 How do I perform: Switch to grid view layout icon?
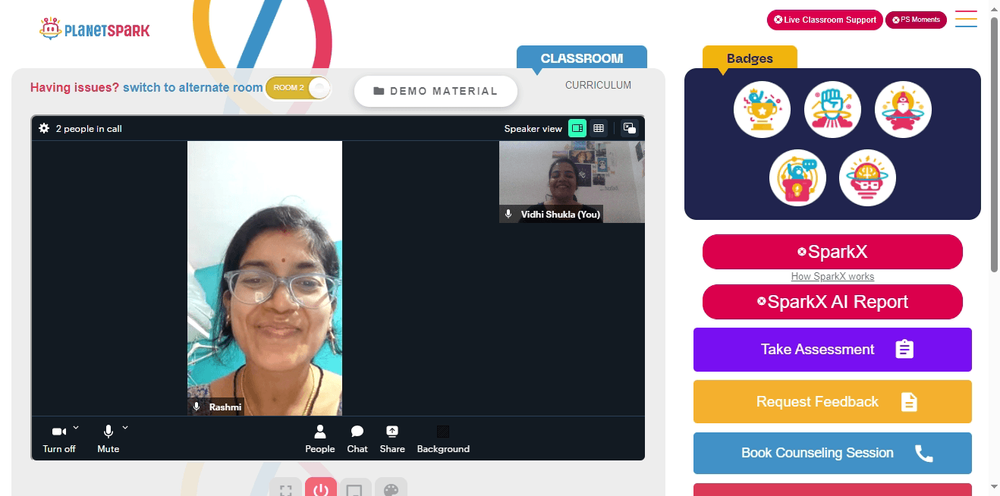pos(598,128)
